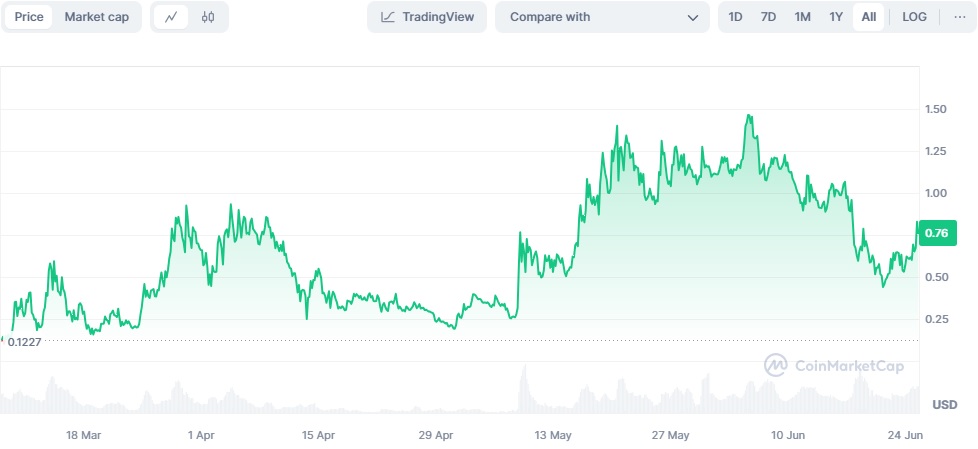Screen dimensions: 978x449
Task: Select the Price tab
Action: coord(29,17)
